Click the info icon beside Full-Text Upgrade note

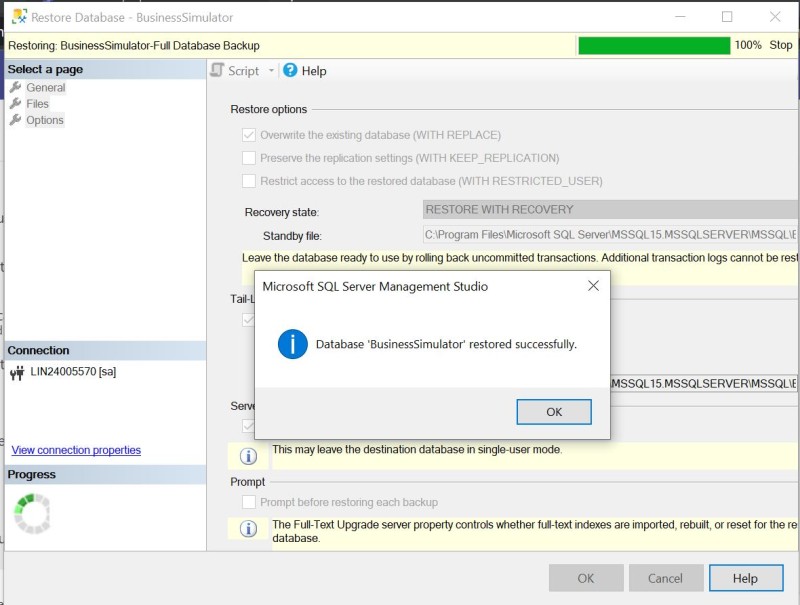click(x=248, y=528)
